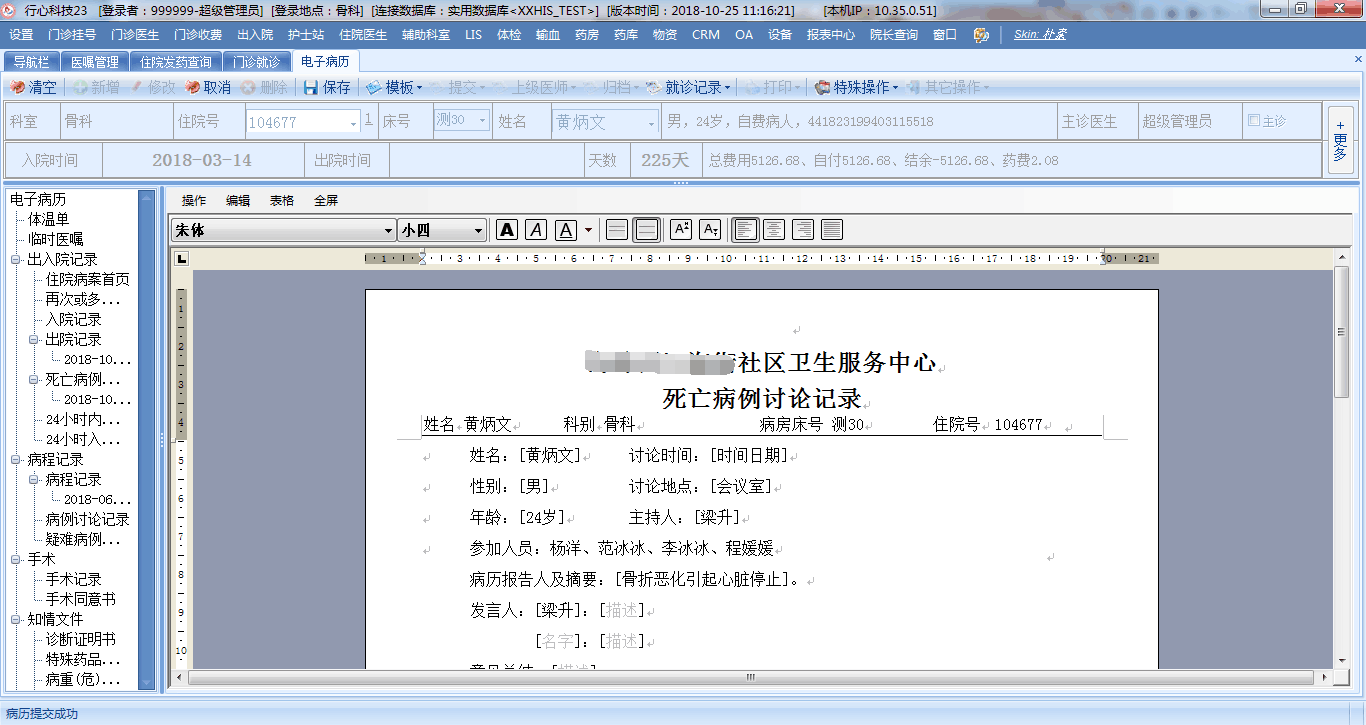Collapse the 出入院记录 tree node
The height and width of the screenshot is (725, 1366).
tap(16, 259)
